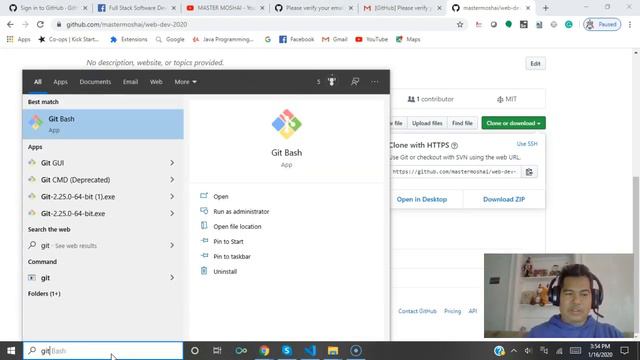The height and width of the screenshot is (360, 640).
Task: Select the All search tab
Action: coord(38,82)
